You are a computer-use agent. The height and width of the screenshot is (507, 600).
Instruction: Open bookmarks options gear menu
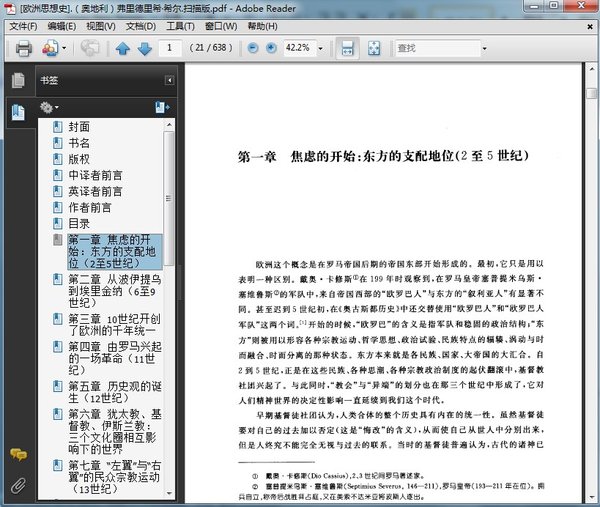49,108
